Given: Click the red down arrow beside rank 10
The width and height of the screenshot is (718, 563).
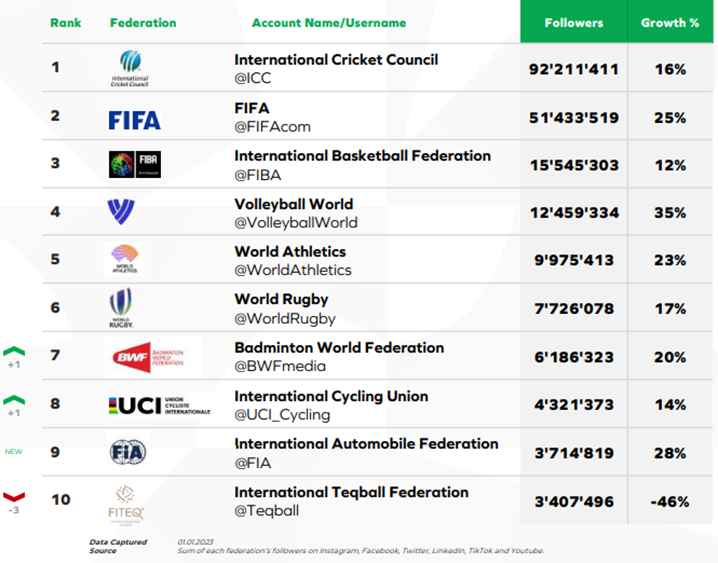Looking at the screenshot, I should point(14,496).
